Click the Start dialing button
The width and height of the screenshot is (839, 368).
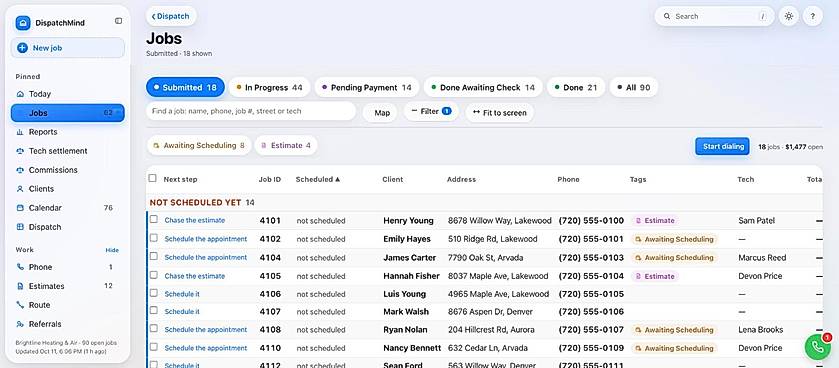722,147
